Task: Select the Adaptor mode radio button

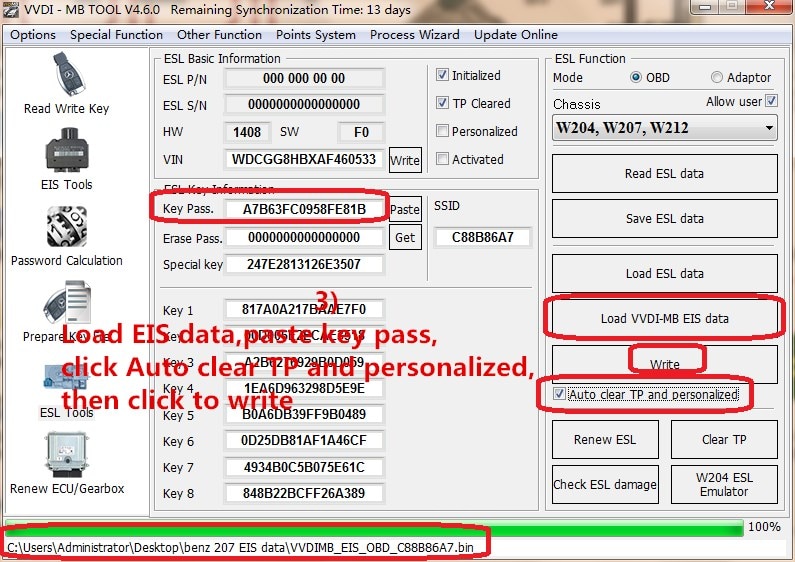Action: pyautogui.click(x=717, y=78)
